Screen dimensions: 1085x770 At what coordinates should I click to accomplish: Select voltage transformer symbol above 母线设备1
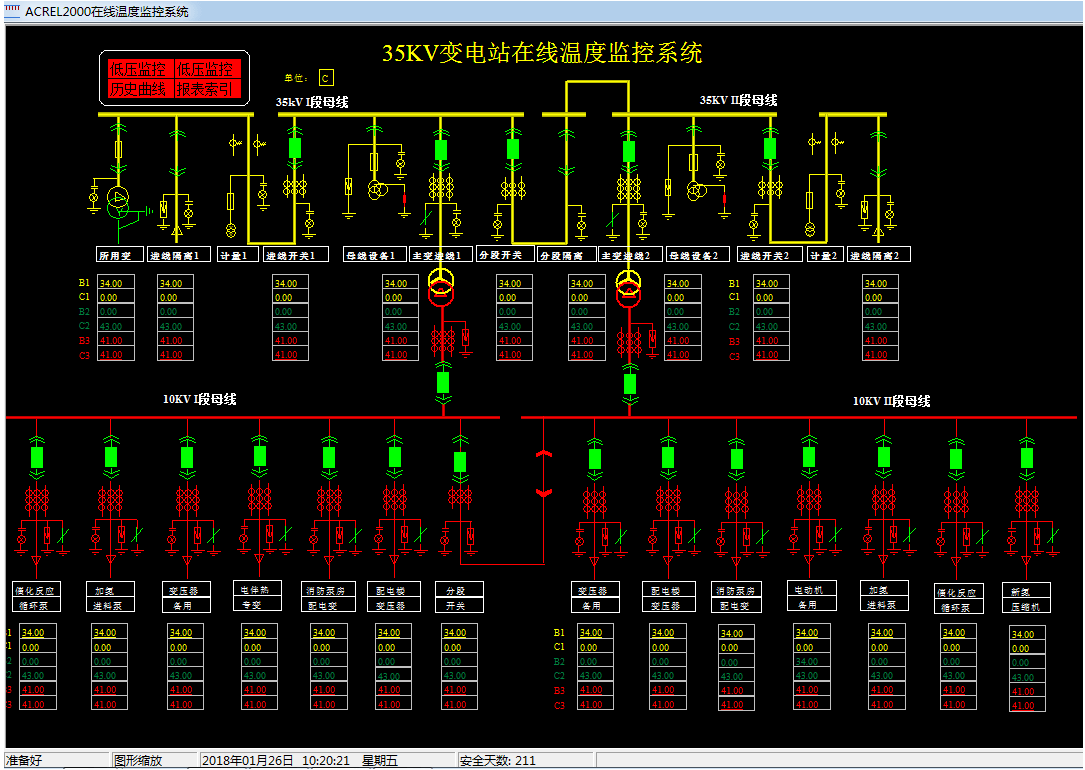pos(377,189)
